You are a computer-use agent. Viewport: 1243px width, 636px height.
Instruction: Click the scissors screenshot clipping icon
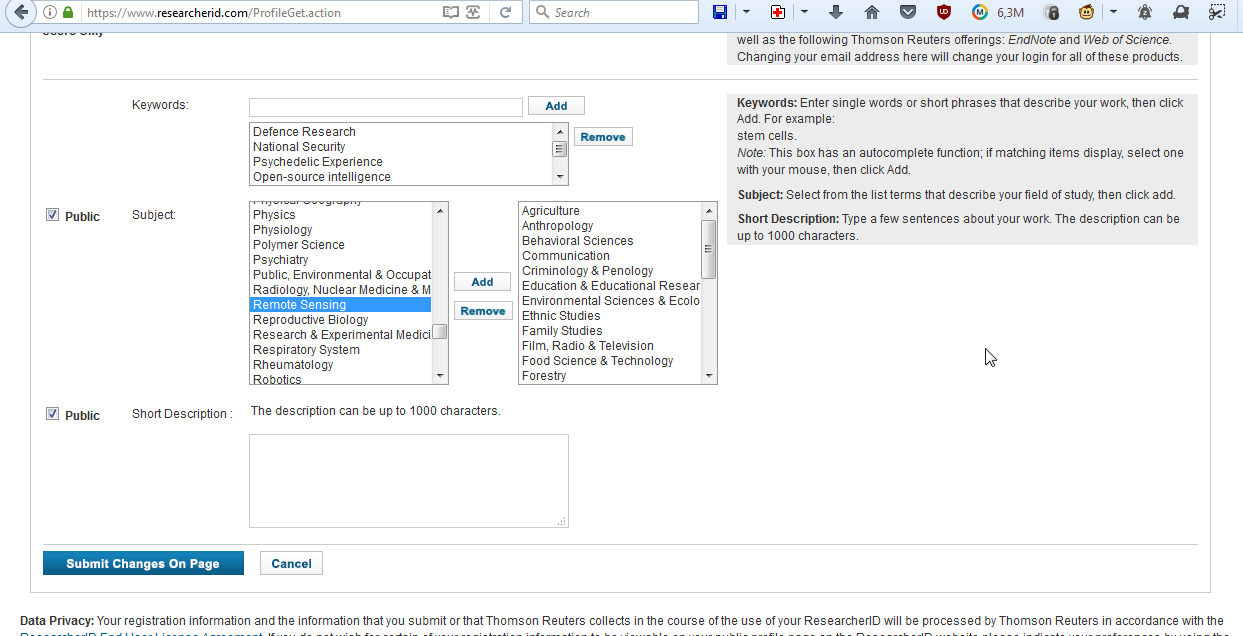click(x=1217, y=12)
